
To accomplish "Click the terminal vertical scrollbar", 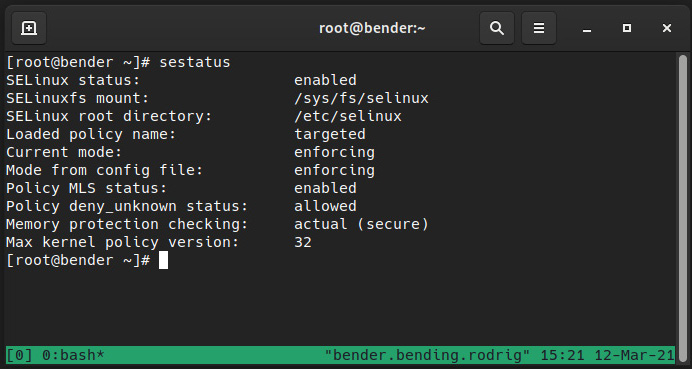I will [x=682, y=199].
